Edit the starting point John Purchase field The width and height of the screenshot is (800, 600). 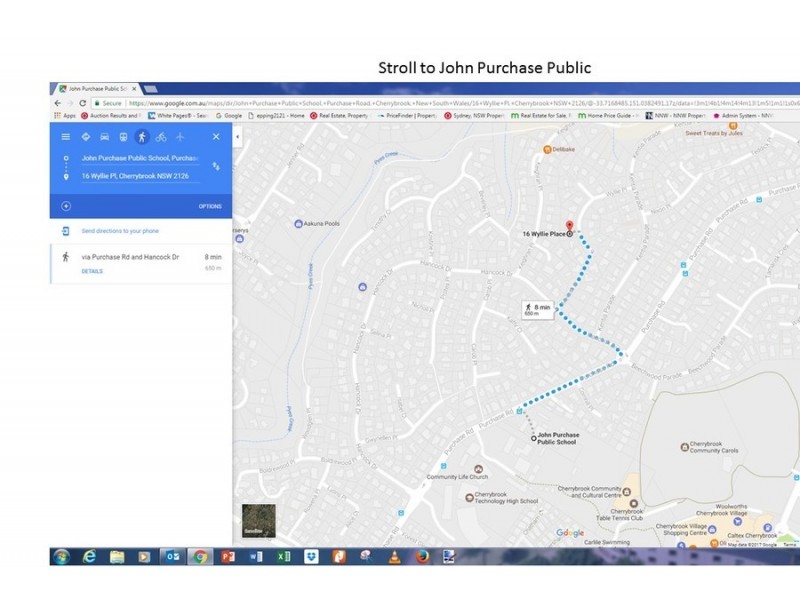tap(138, 158)
